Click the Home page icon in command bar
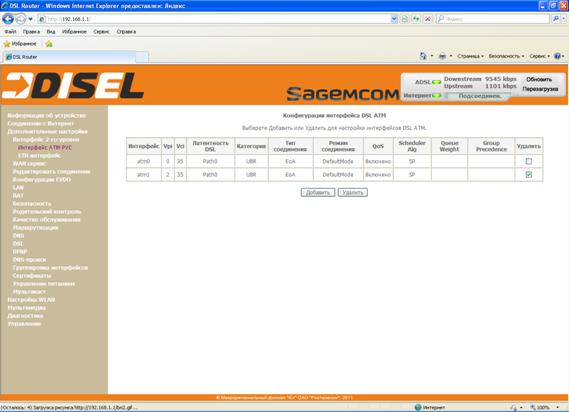Screen dimensions: 569x412 (x=423, y=56)
